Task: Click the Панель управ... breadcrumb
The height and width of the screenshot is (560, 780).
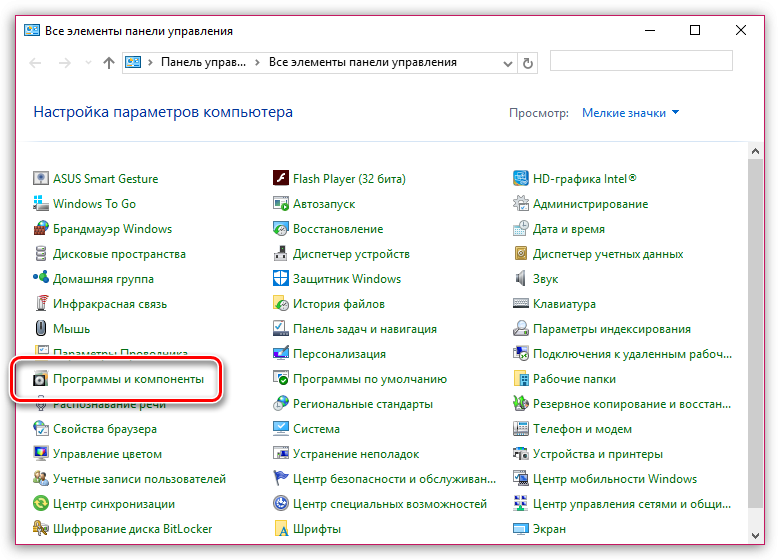Action: tap(203, 62)
